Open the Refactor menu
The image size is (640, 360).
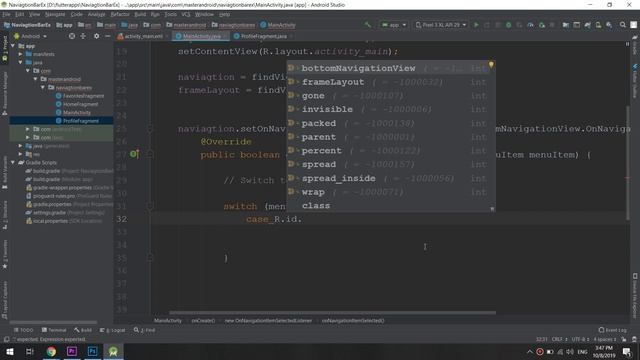tap(120, 14)
